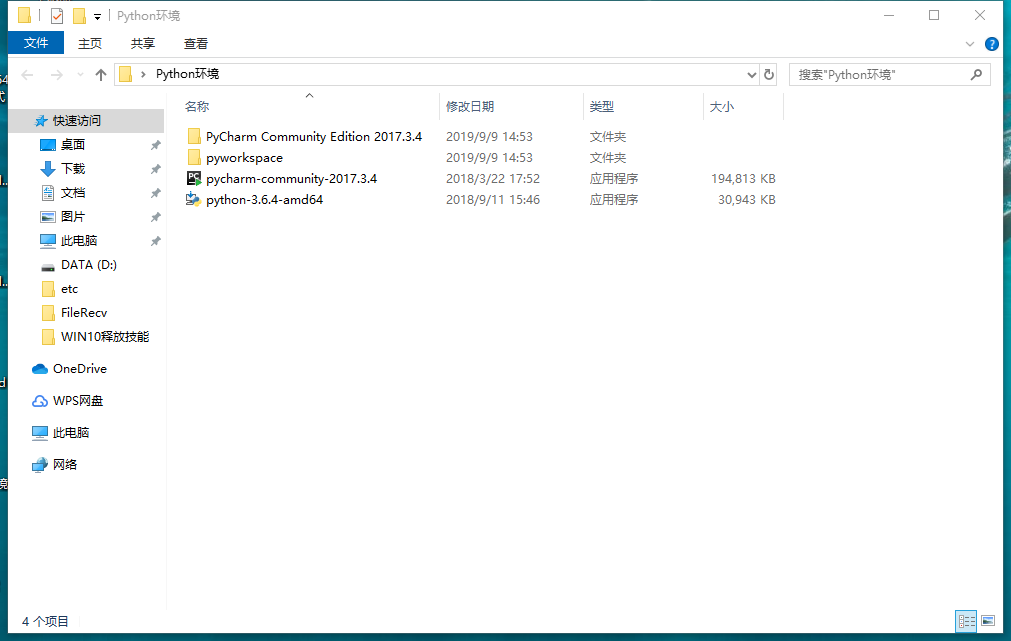1011x641 pixels.
Task: Click the 194,813 KB size cell
Action: (x=743, y=179)
